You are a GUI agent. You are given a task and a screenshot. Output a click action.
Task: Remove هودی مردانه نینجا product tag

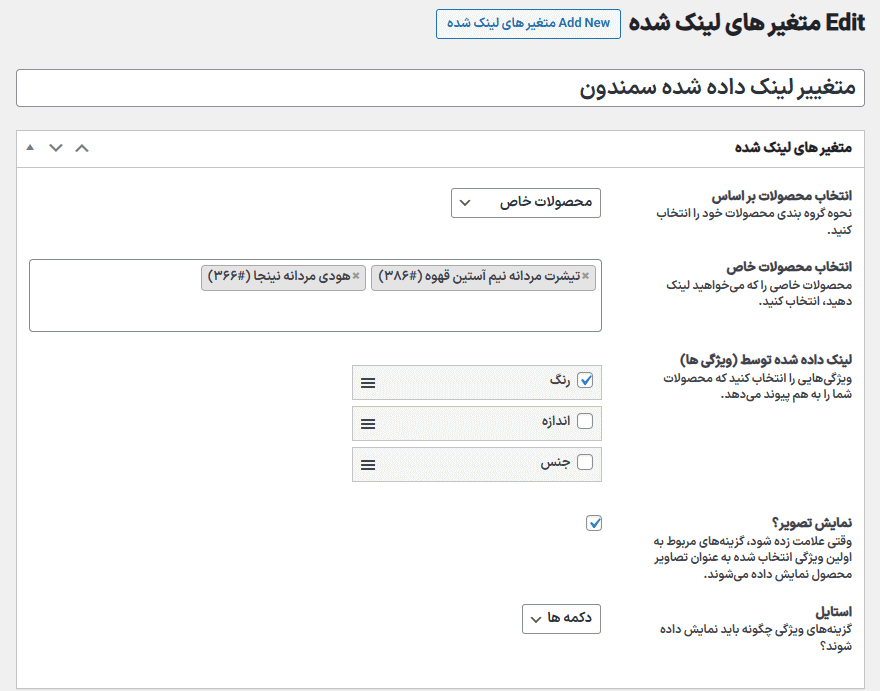tap(356, 276)
